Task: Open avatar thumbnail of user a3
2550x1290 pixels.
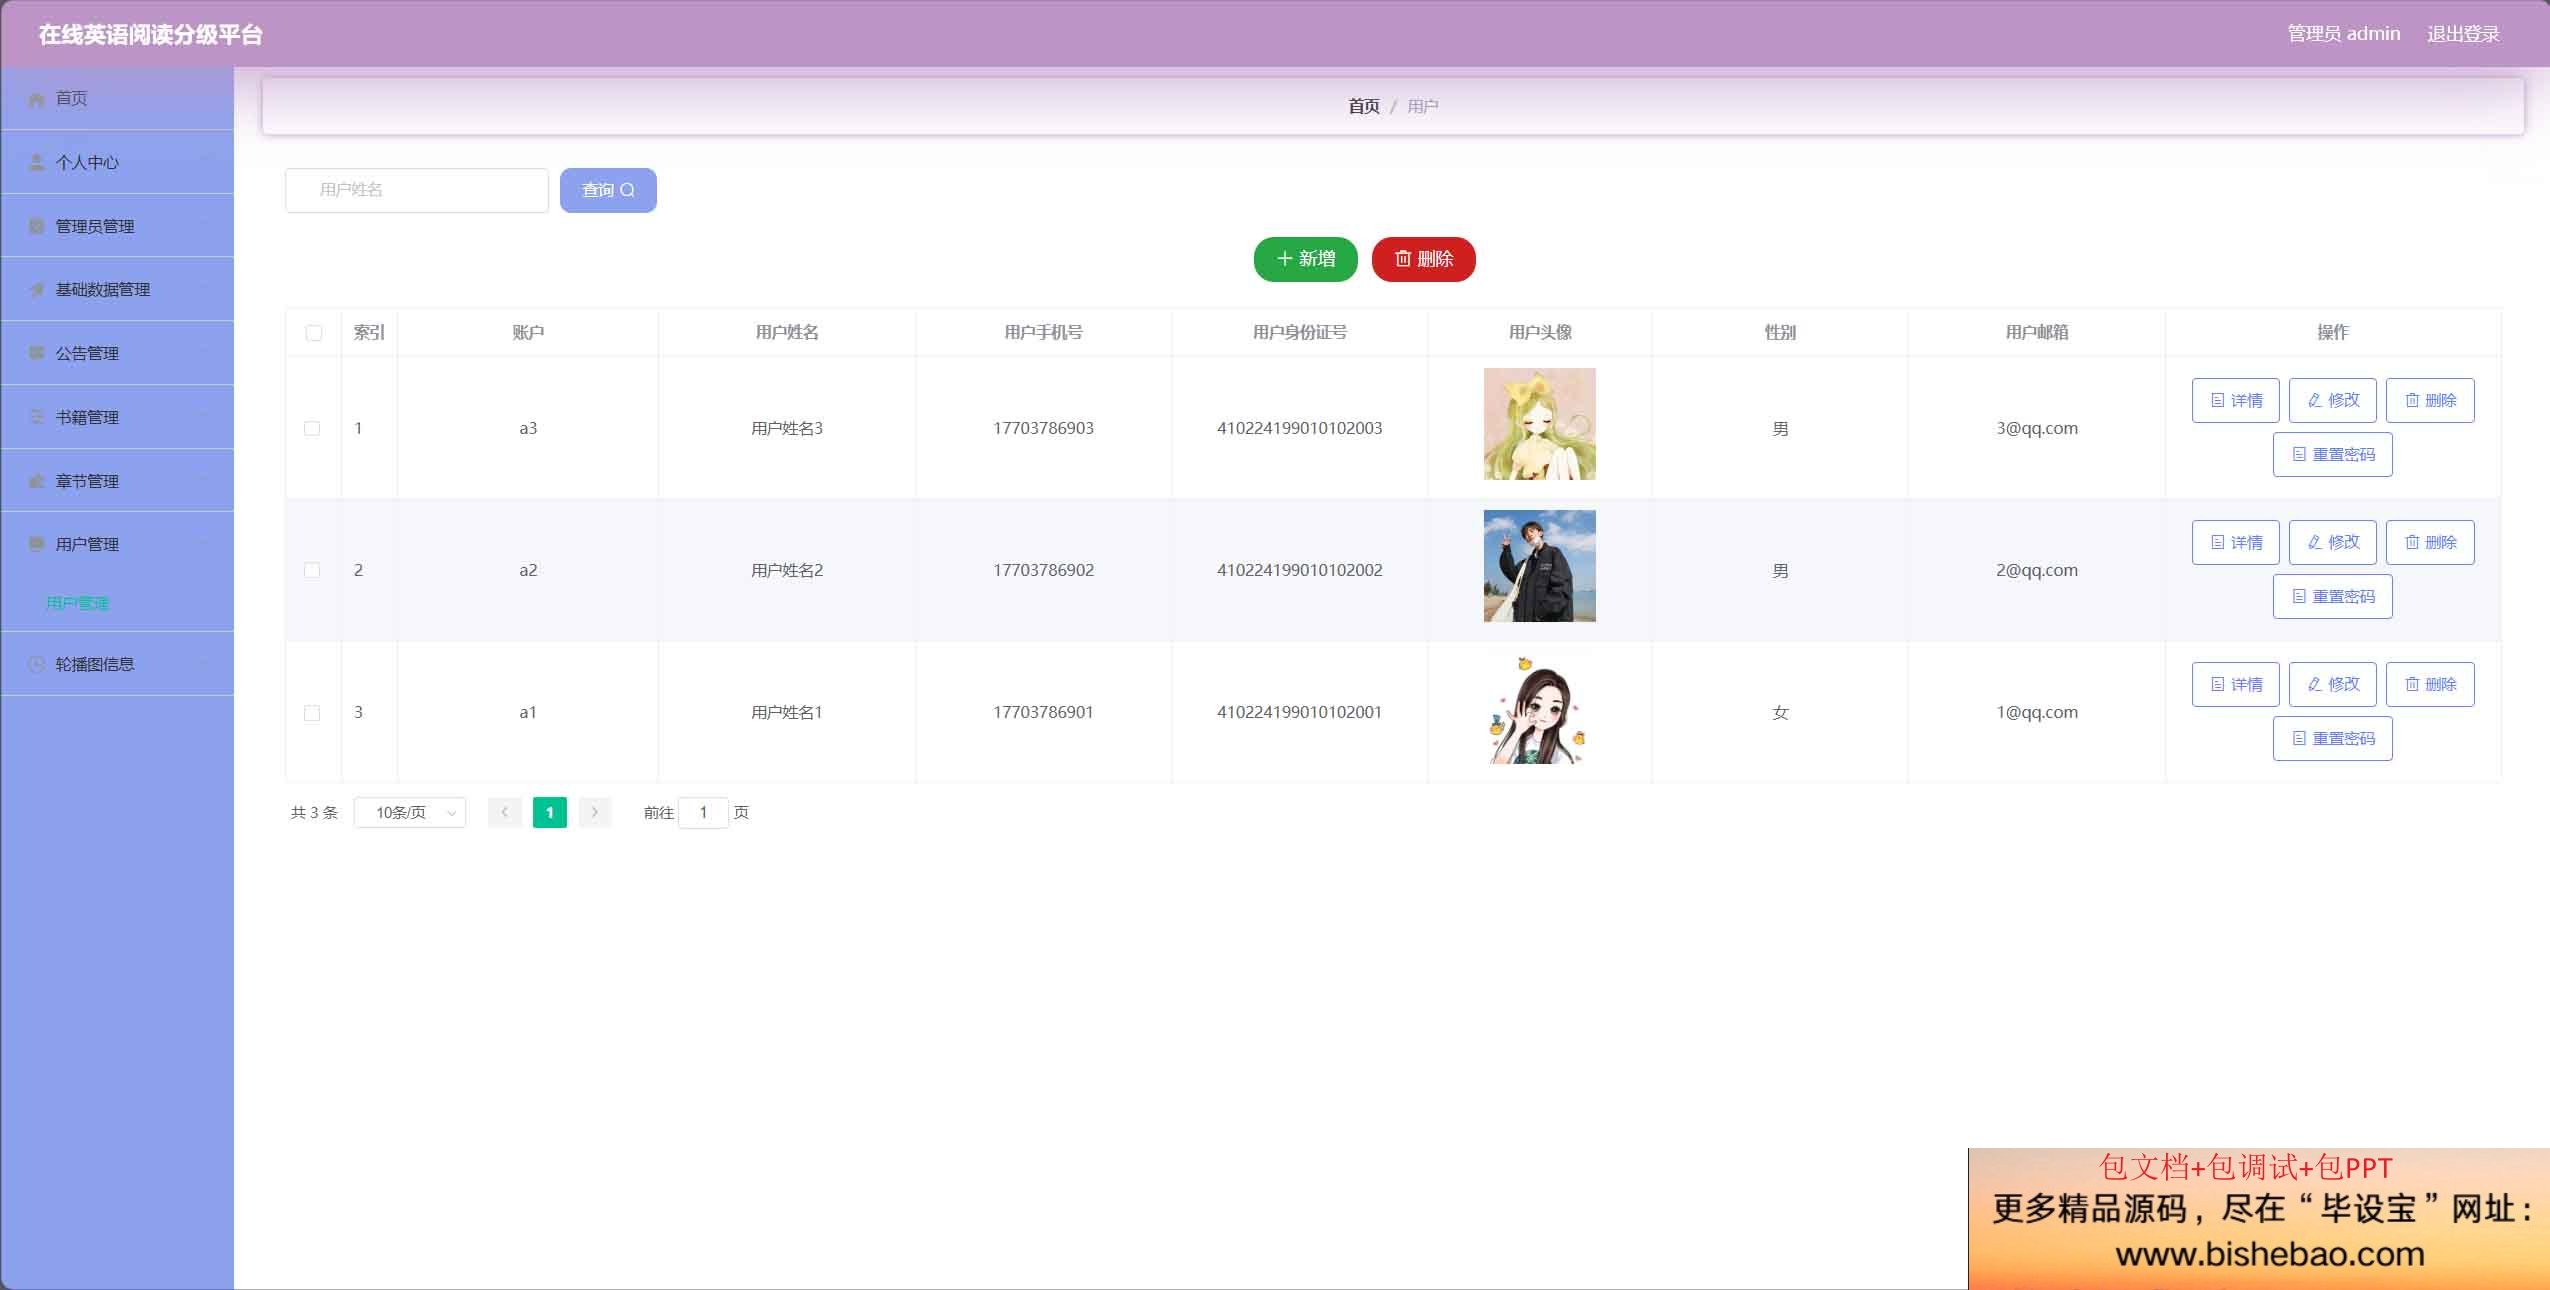Action: click(x=1540, y=424)
